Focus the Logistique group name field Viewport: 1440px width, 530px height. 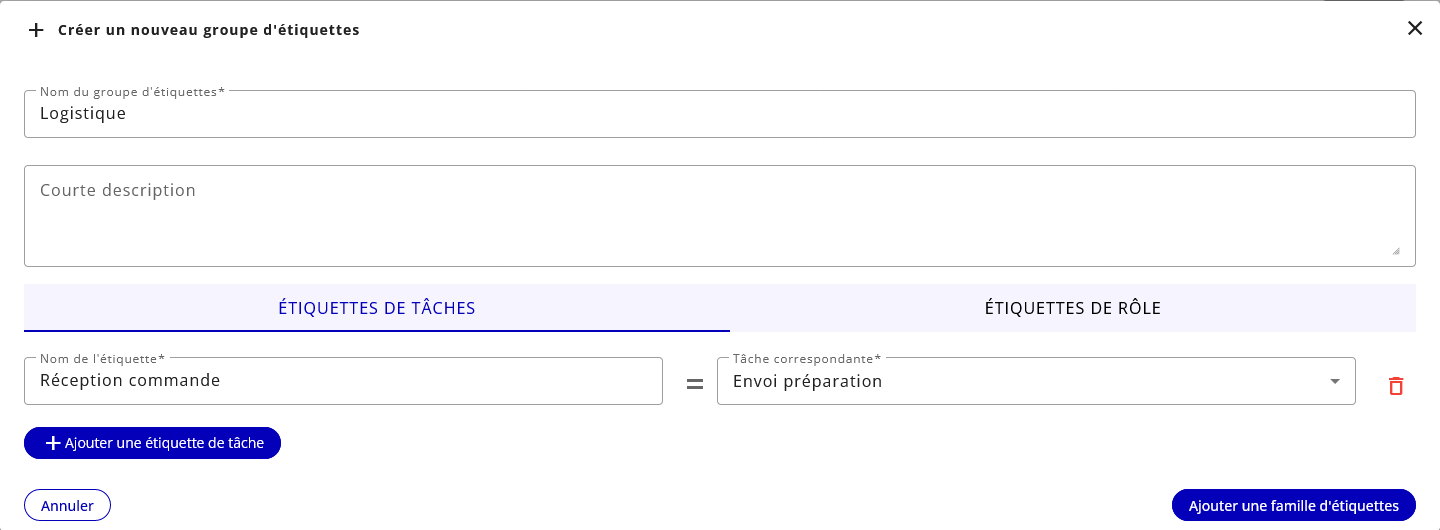pyautogui.click(x=719, y=114)
